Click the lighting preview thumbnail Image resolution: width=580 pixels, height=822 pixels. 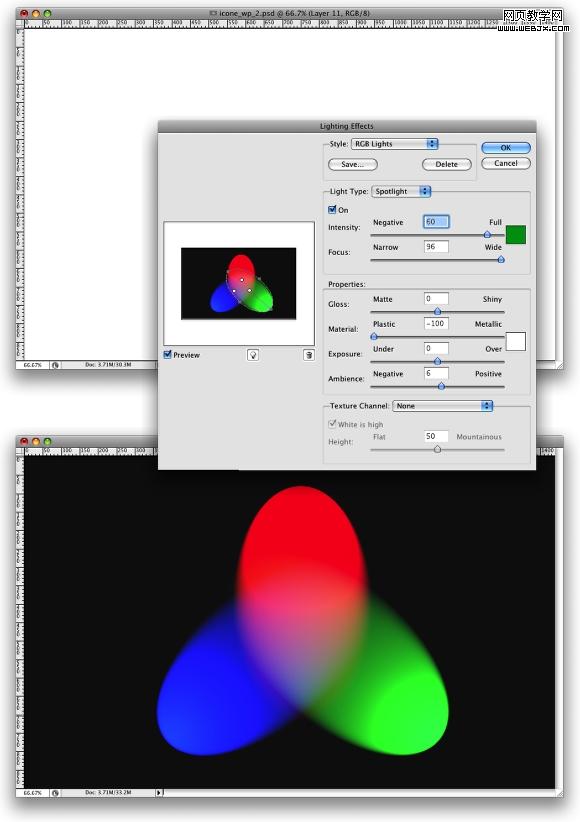click(239, 283)
